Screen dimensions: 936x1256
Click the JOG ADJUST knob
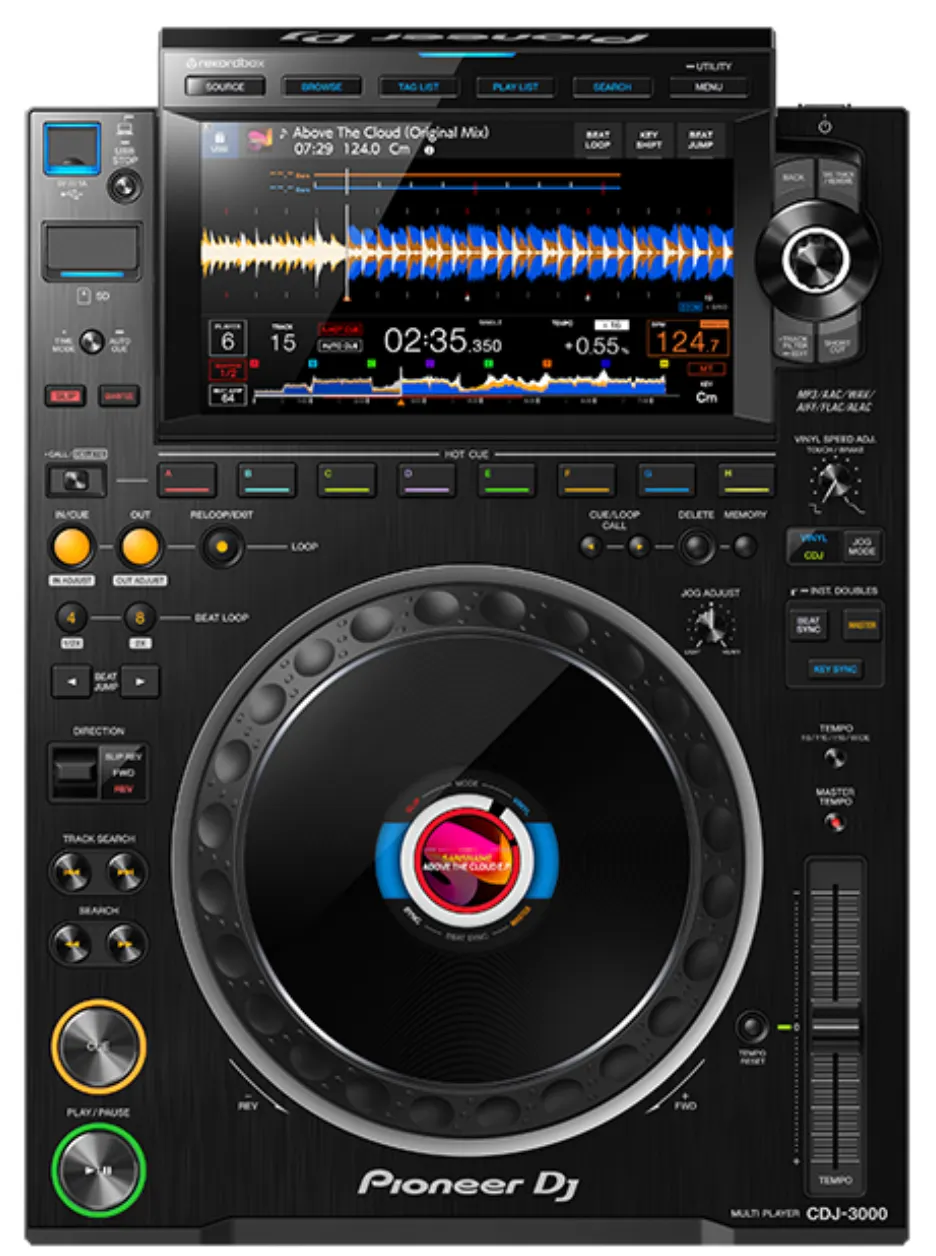[709, 627]
